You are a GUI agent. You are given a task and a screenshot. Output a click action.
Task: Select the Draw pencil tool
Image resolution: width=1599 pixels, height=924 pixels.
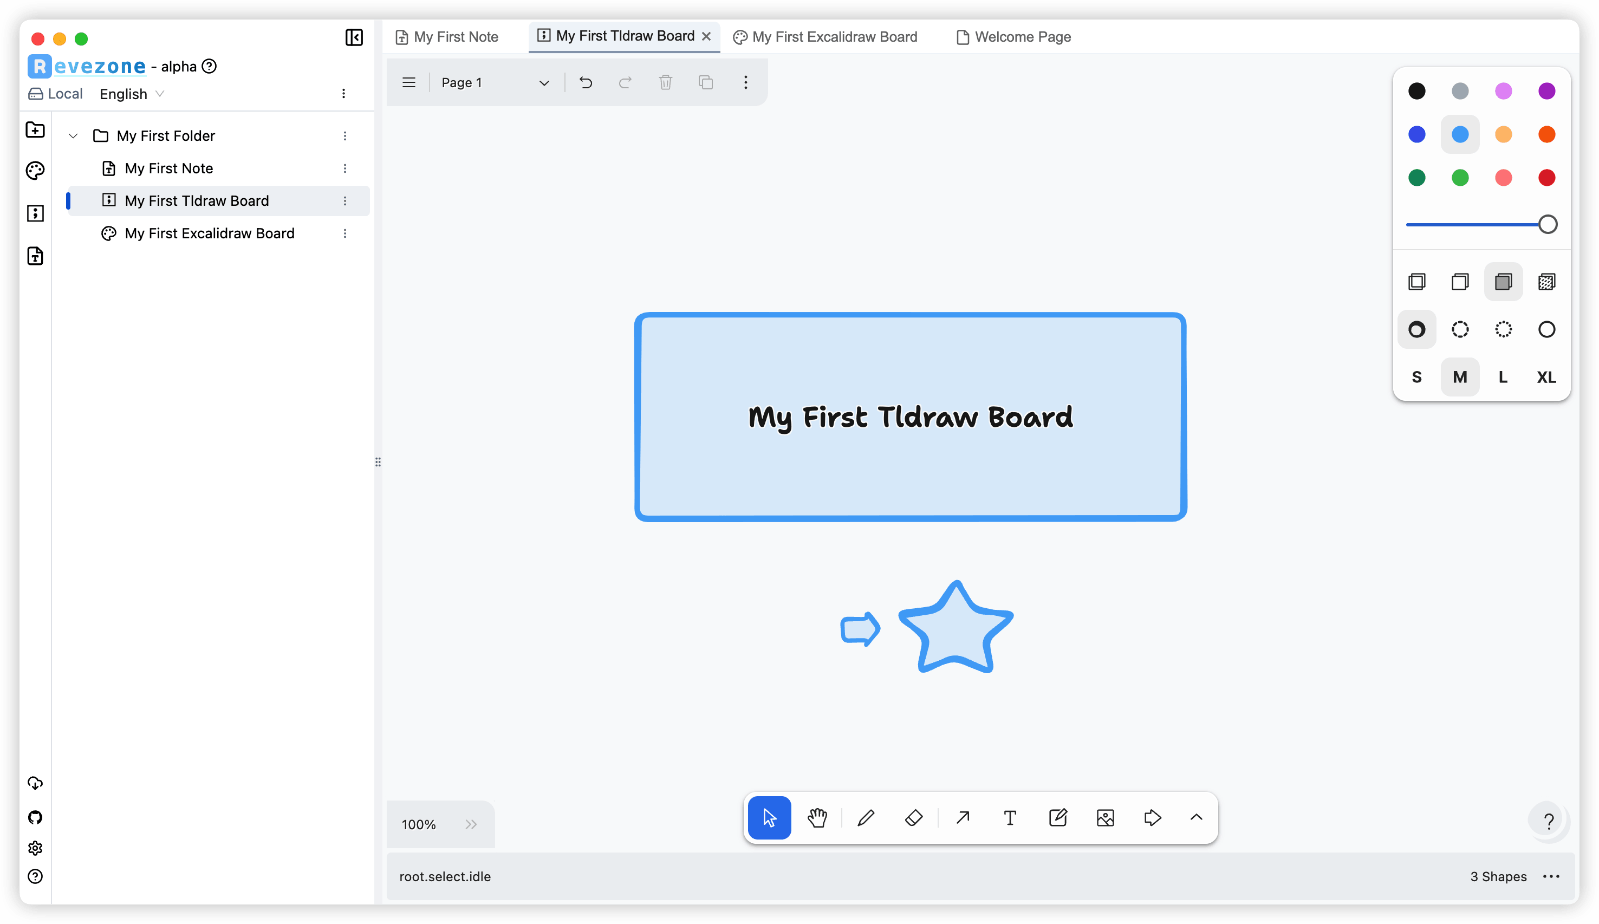pyautogui.click(x=866, y=818)
